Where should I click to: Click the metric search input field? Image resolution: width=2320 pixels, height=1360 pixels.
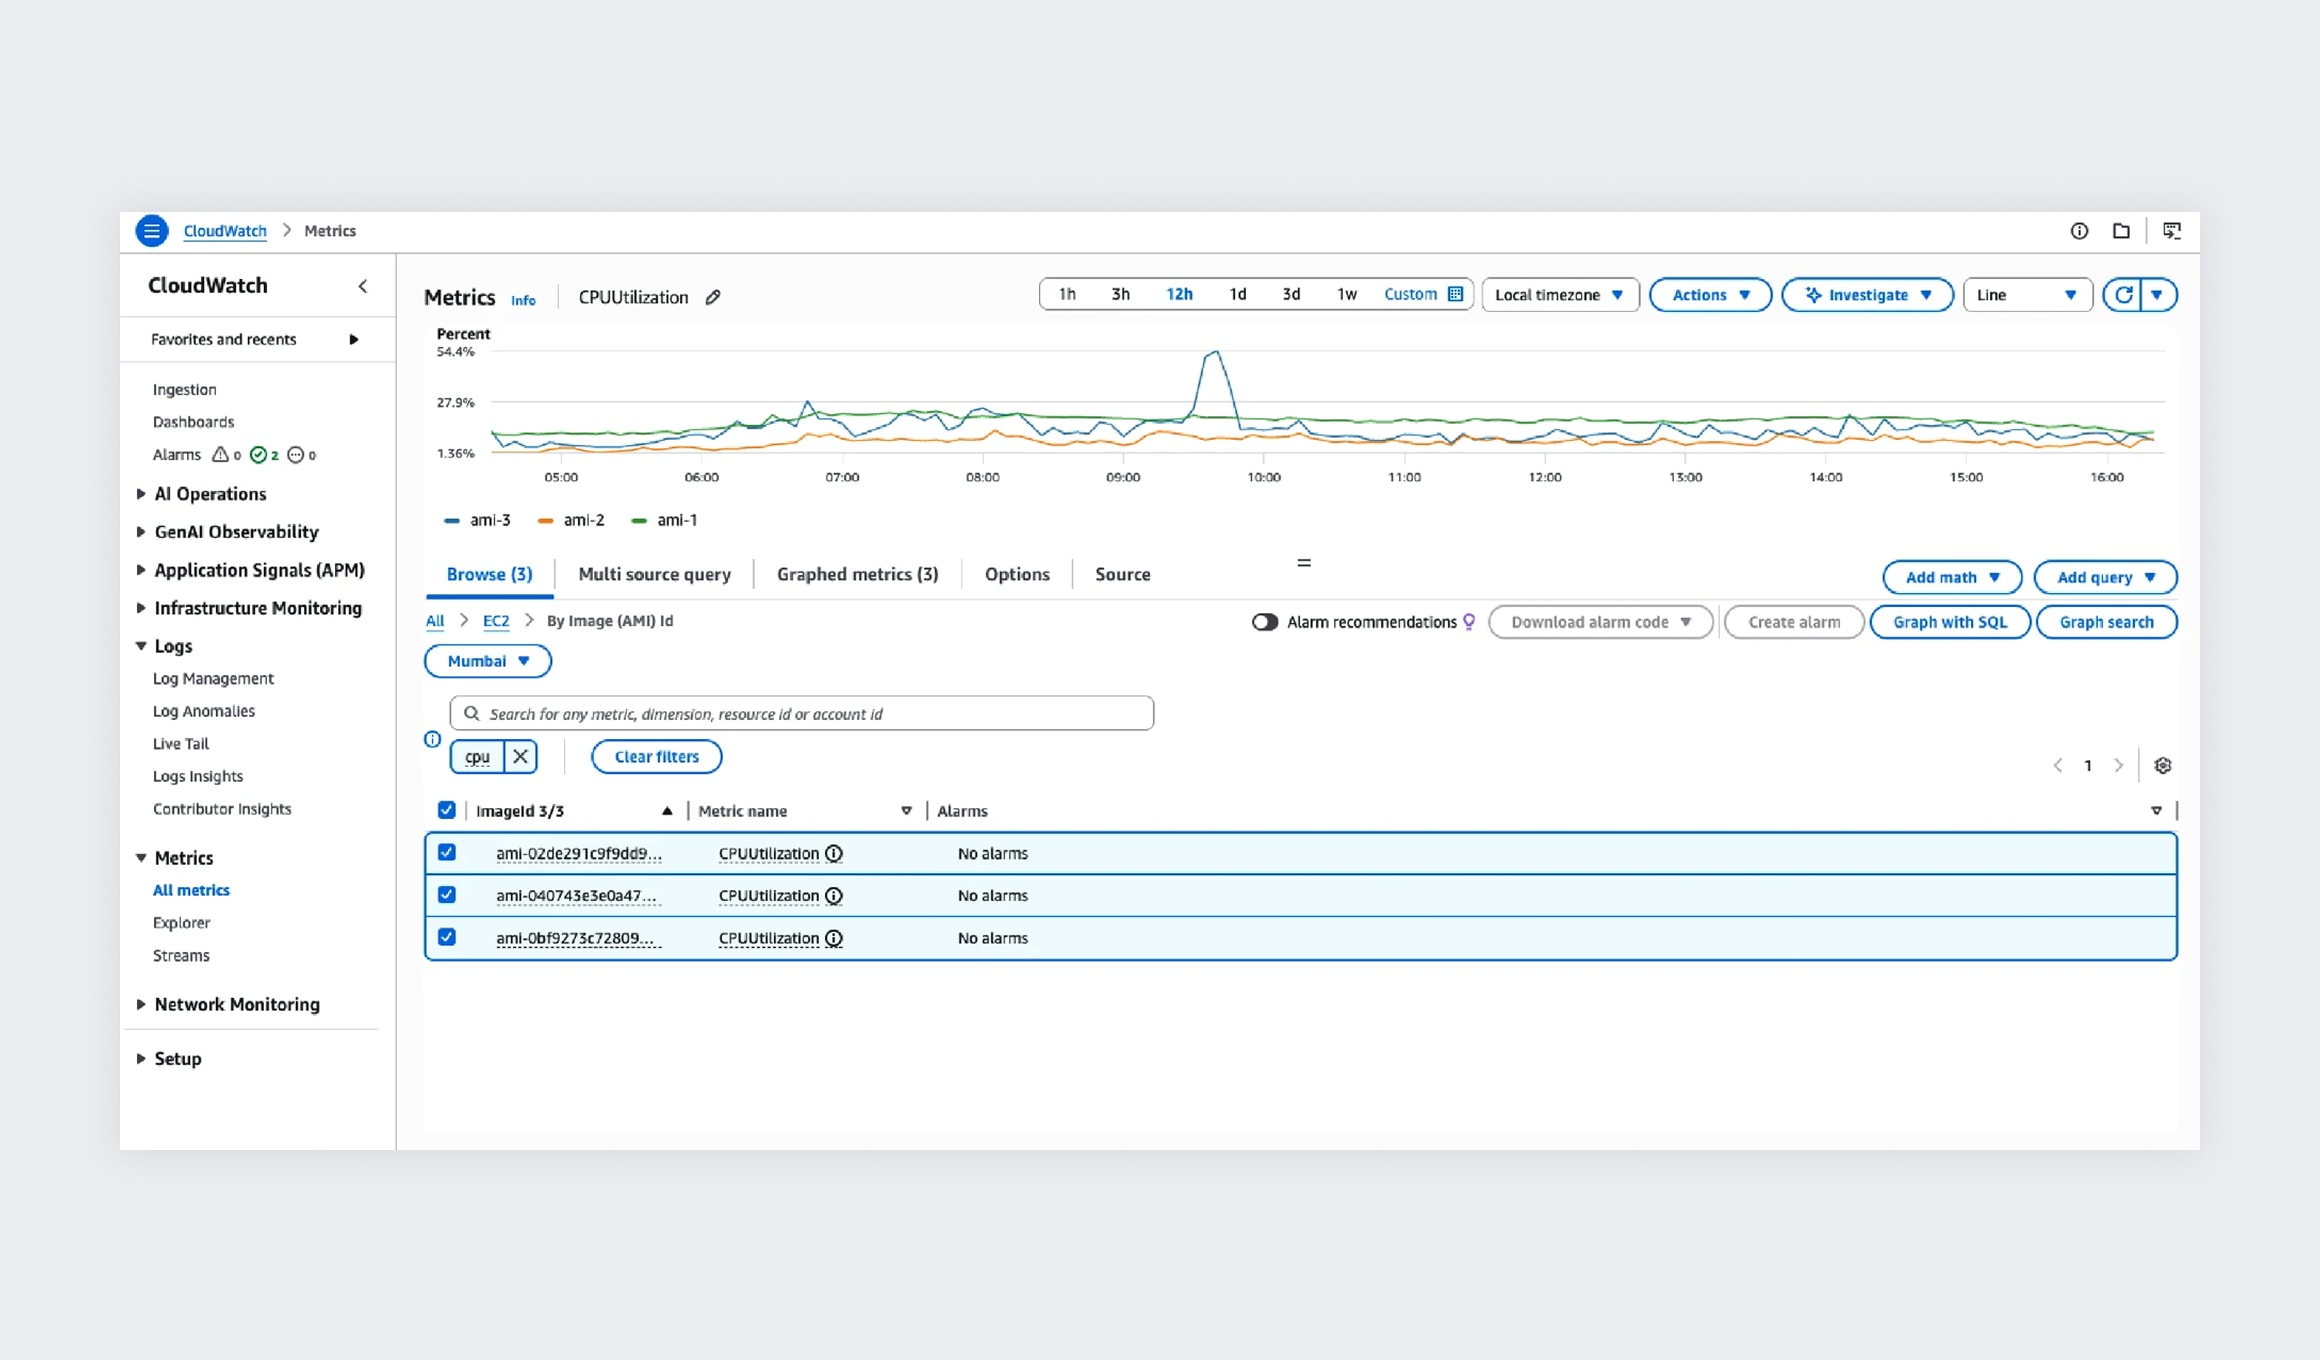click(802, 714)
